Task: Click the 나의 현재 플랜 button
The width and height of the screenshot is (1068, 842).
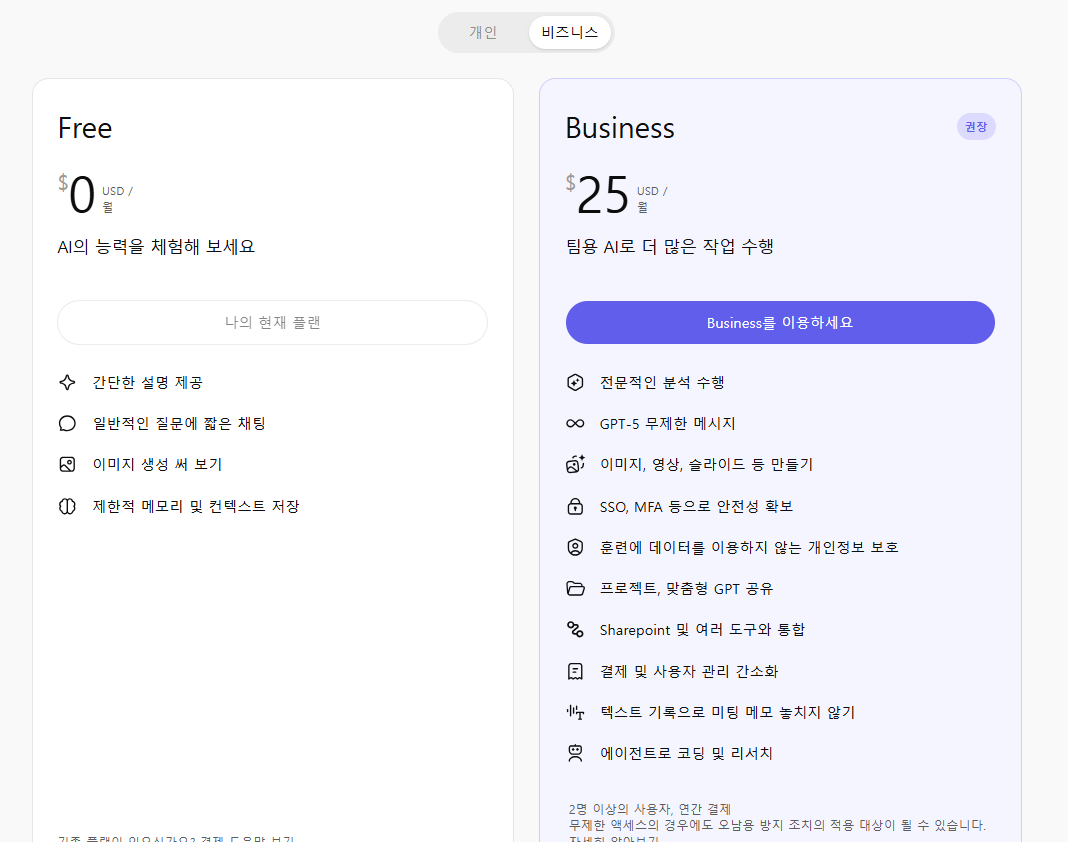Action: click(x=272, y=322)
